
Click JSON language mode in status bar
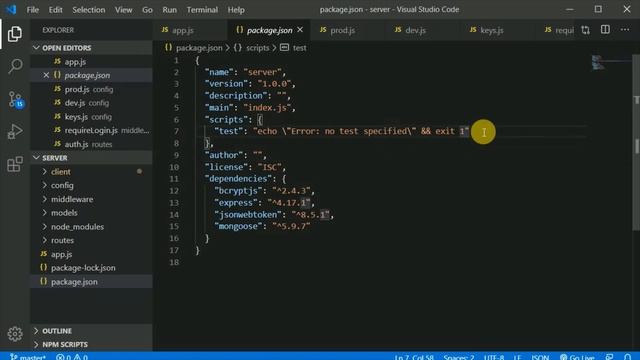point(540,357)
